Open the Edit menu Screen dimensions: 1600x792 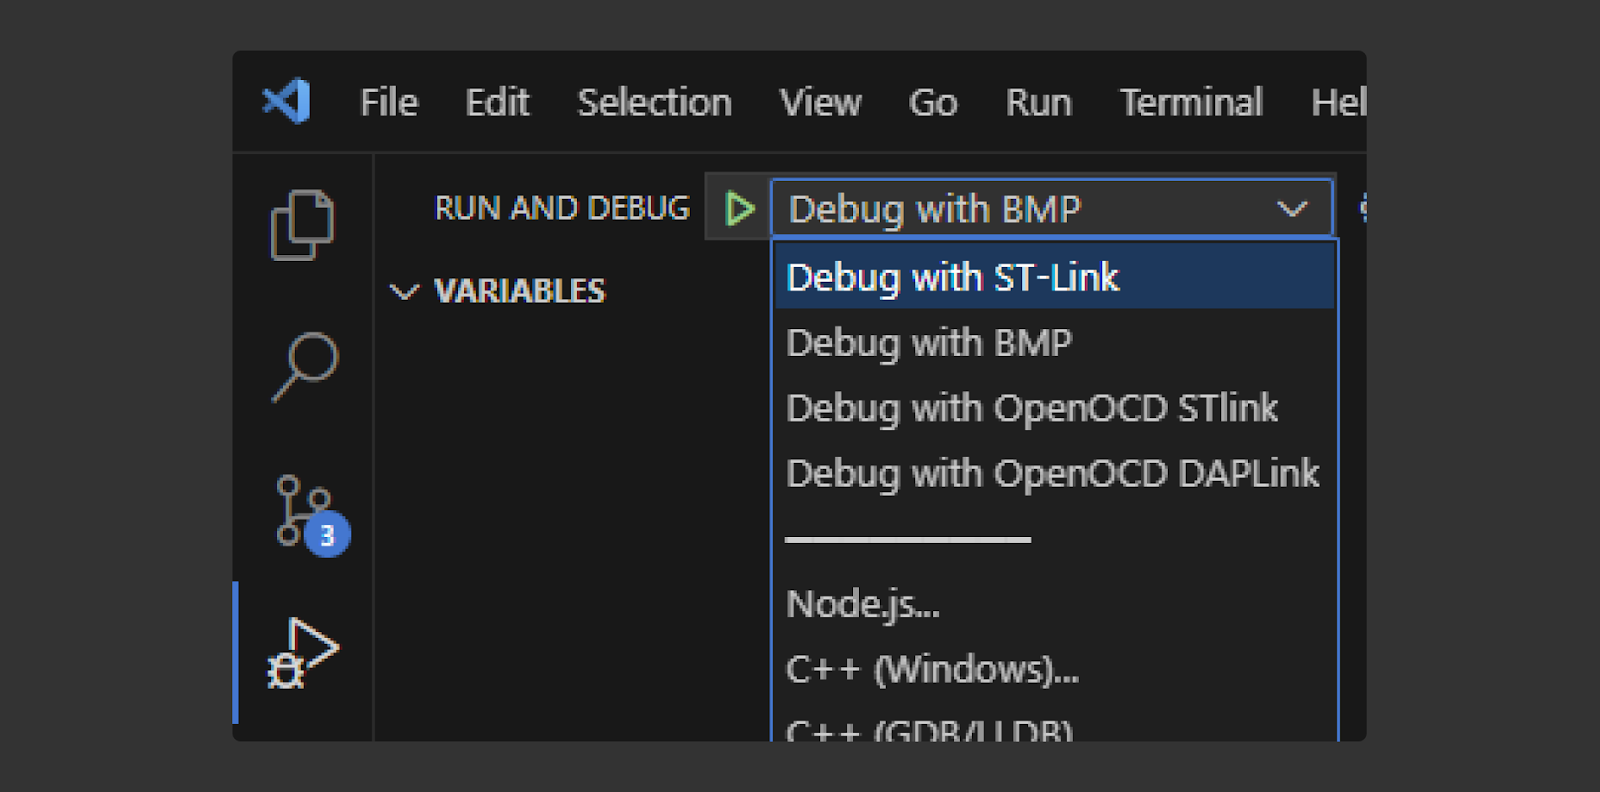[497, 102]
